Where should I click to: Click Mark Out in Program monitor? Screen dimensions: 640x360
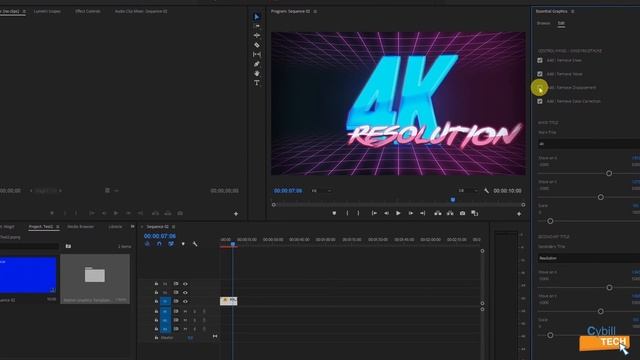[358, 213]
